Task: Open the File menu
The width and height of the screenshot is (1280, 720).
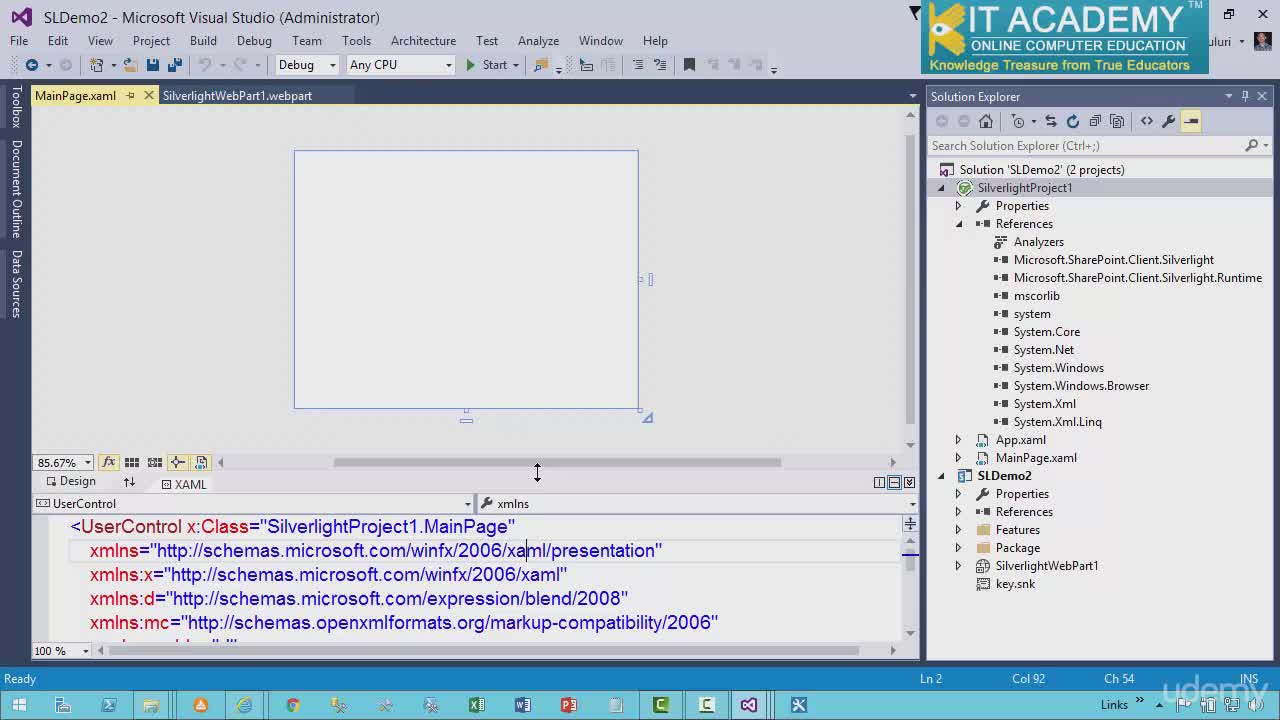Action: click(x=19, y=41)
